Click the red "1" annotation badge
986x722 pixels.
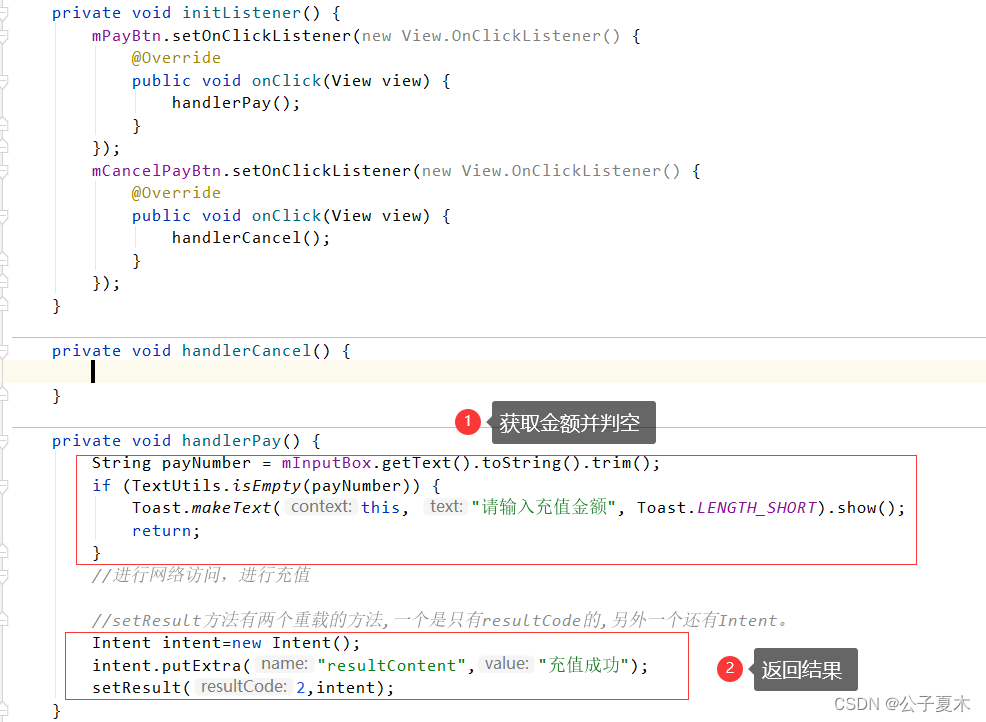[467, 421]
